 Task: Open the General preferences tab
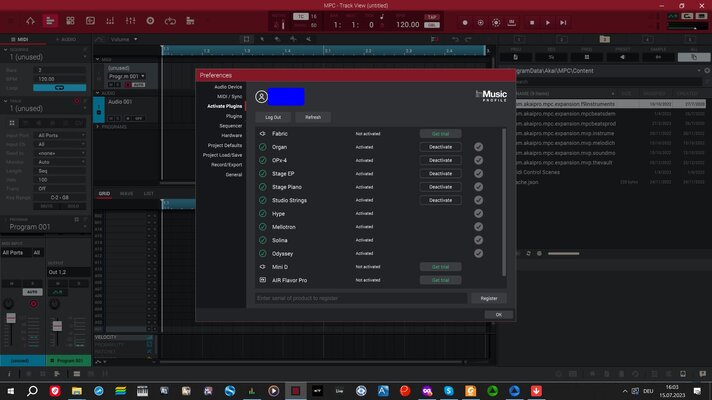[x=234, y=174]
